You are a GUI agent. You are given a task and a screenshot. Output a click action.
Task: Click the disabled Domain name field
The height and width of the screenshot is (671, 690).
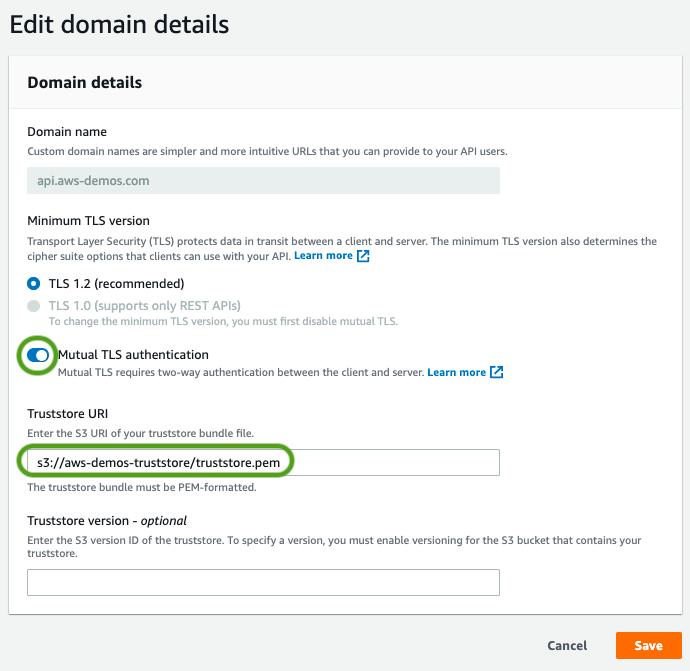pos(262,181)
